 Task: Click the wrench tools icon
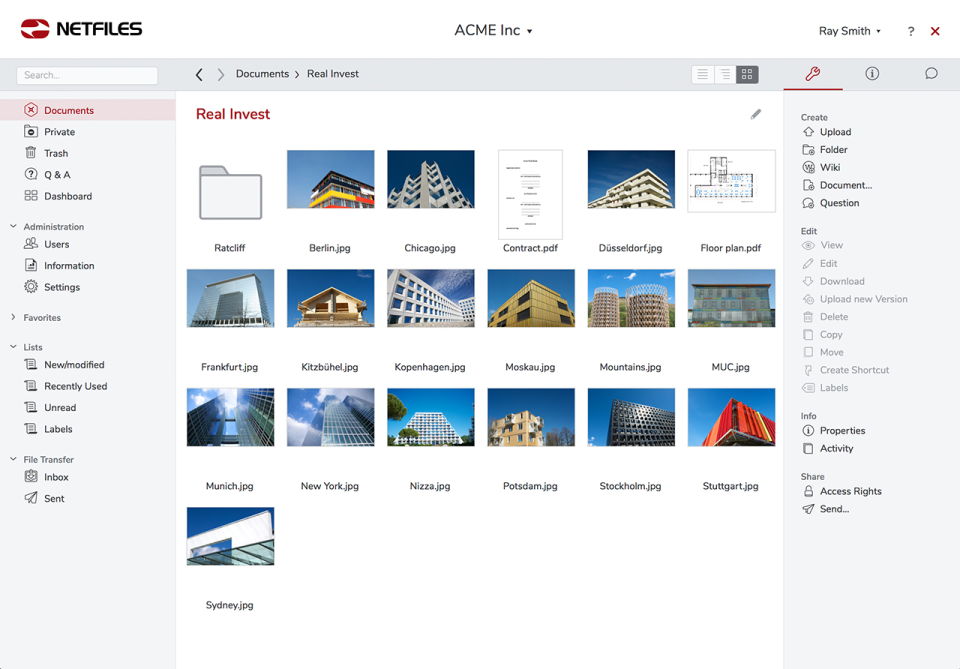[x=813, y=73]
